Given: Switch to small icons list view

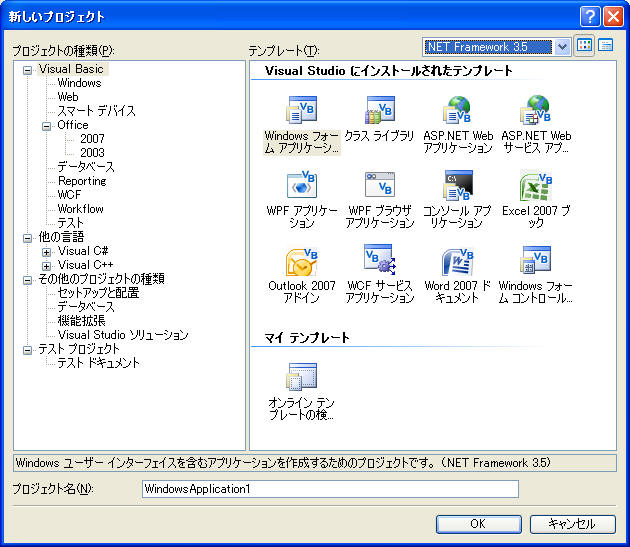Looking at the screenshot, I should pos(605,45).
